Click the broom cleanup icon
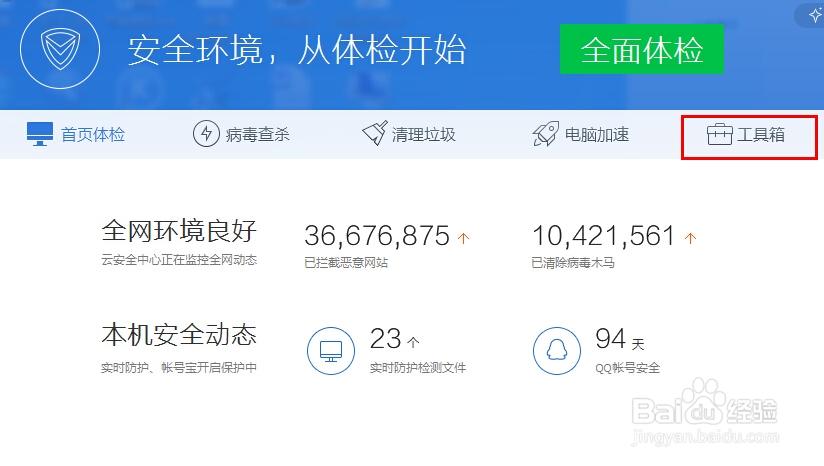 click(375, 133)
